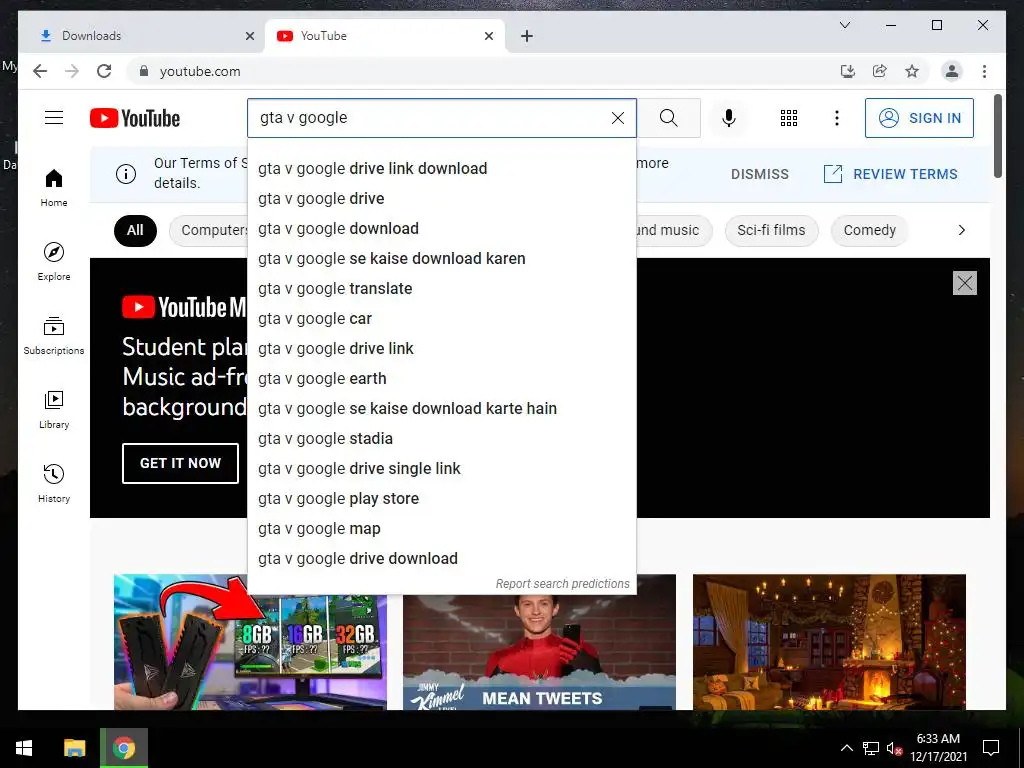Open the Chrome three-dot menu

tap(984, 71)
